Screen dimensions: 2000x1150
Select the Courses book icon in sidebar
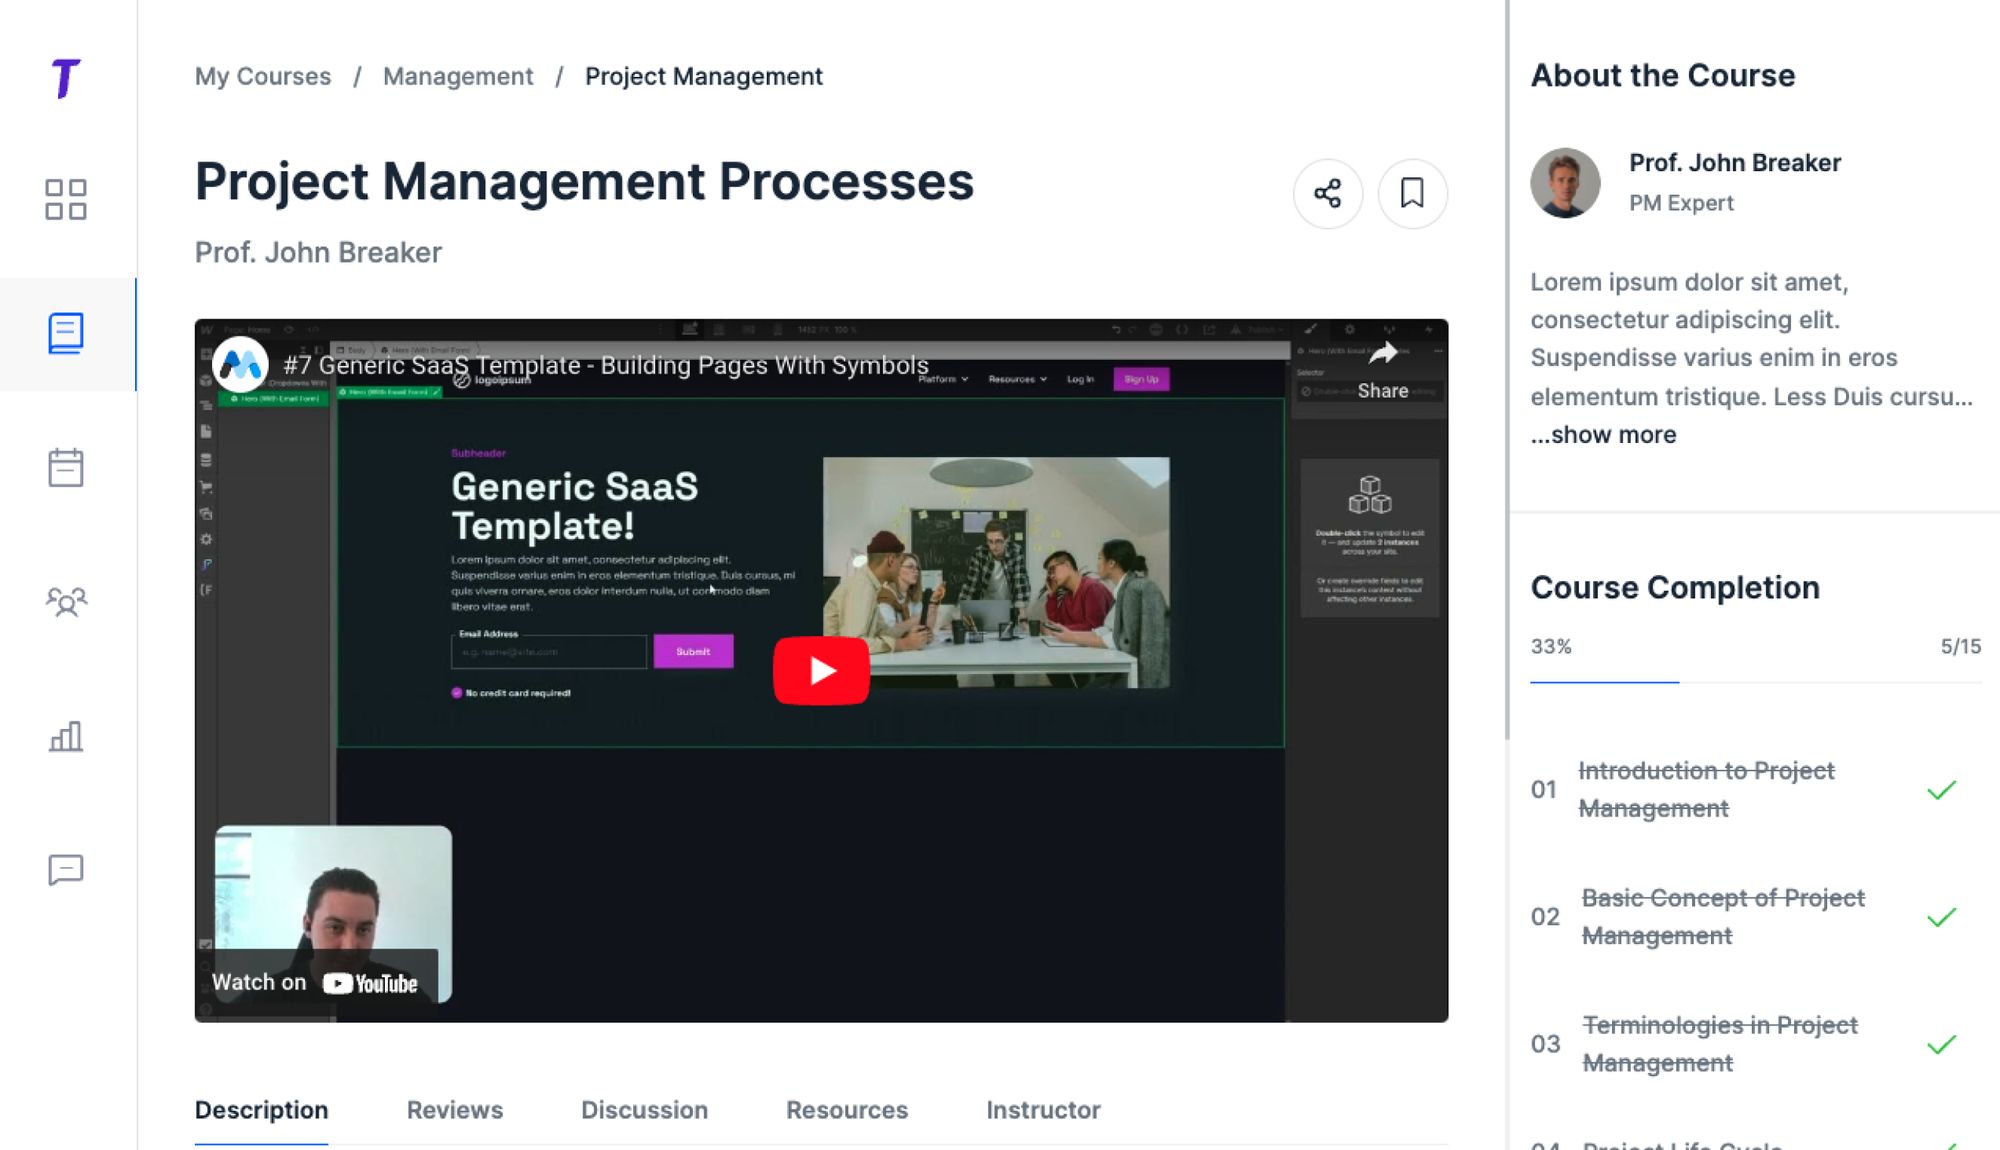(x=66, y=335)
